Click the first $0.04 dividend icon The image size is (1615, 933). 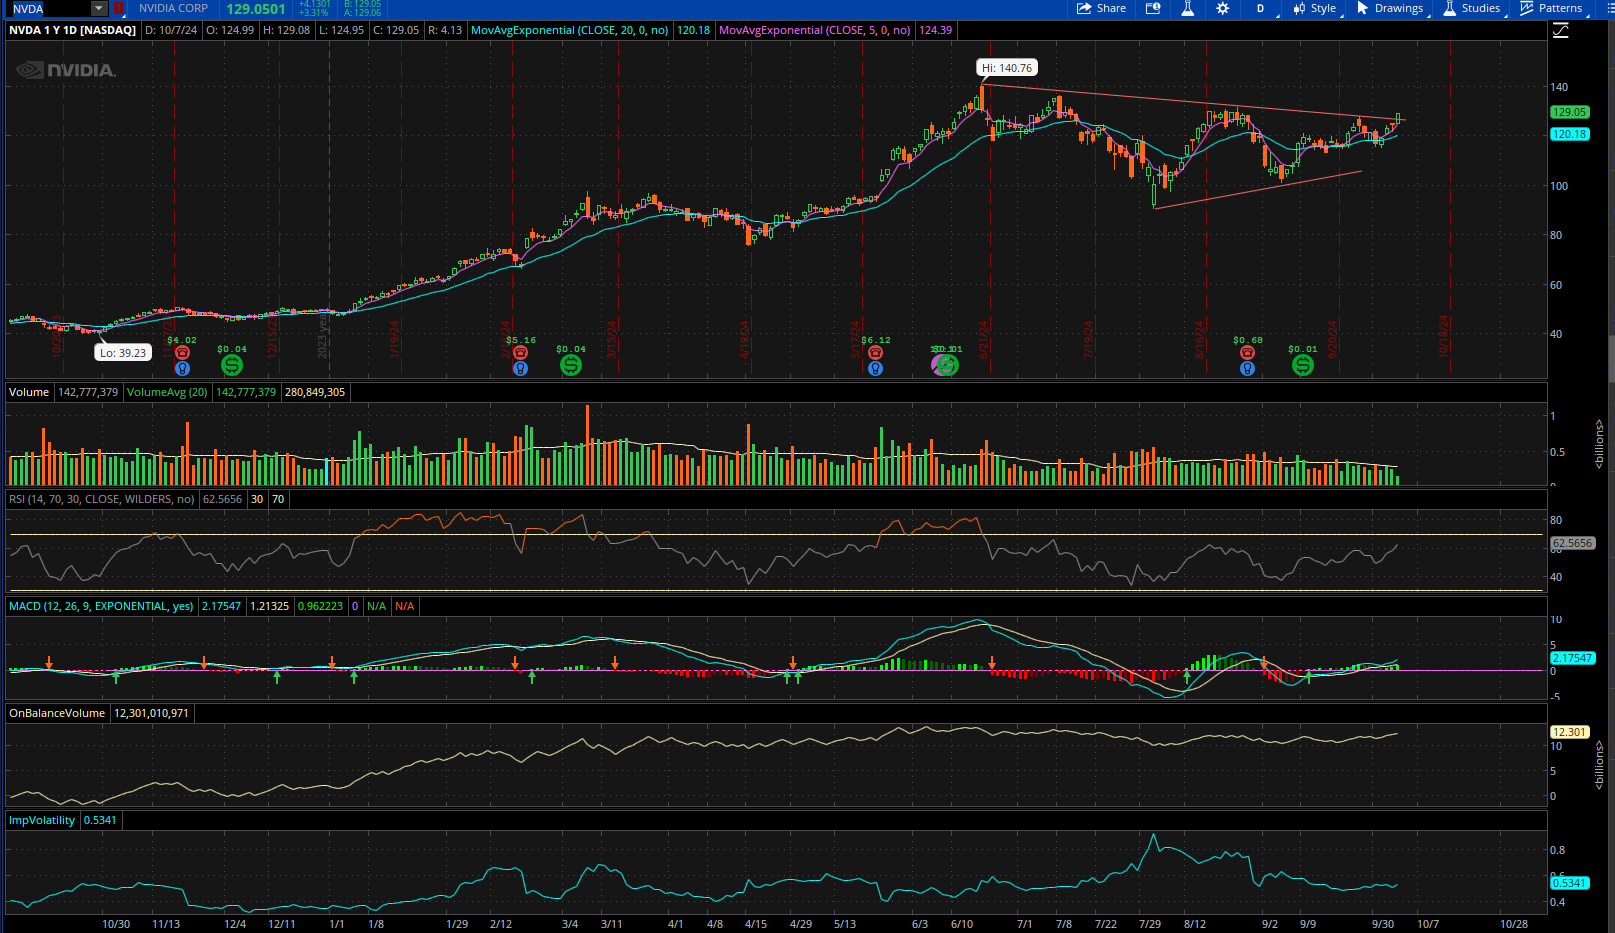point(231,365)
